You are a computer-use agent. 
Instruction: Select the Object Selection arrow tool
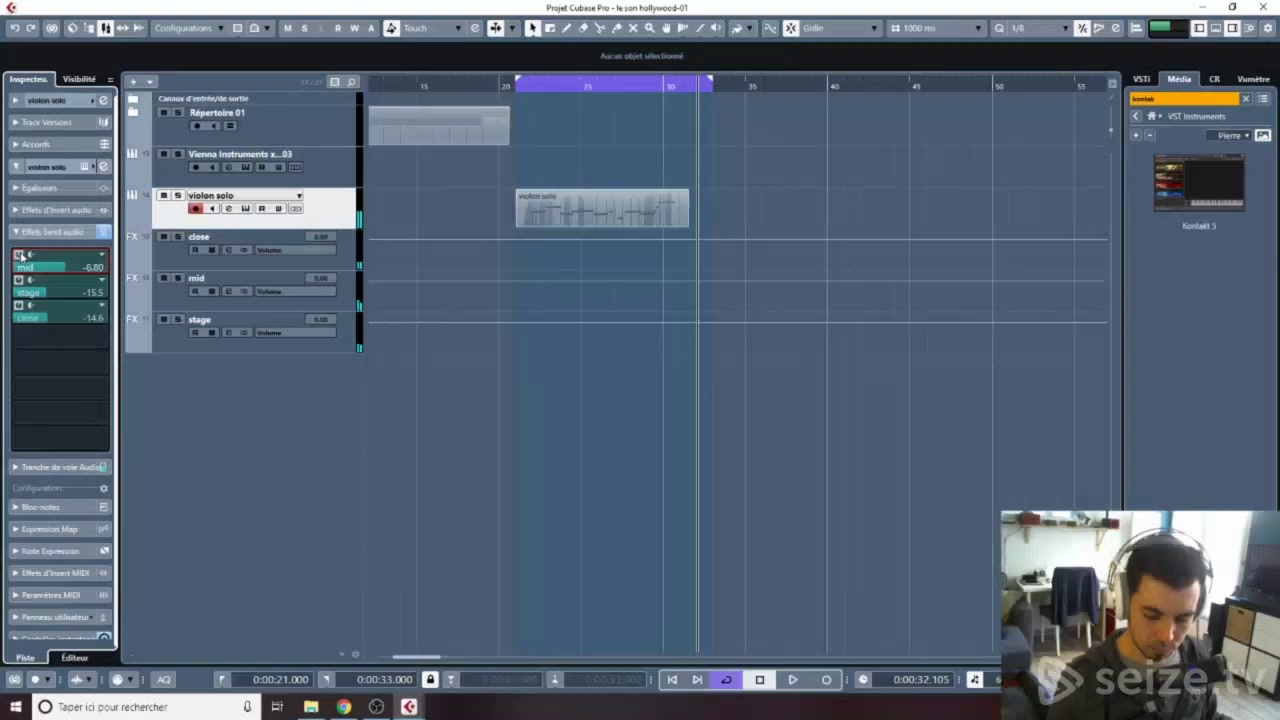(533, 28)
